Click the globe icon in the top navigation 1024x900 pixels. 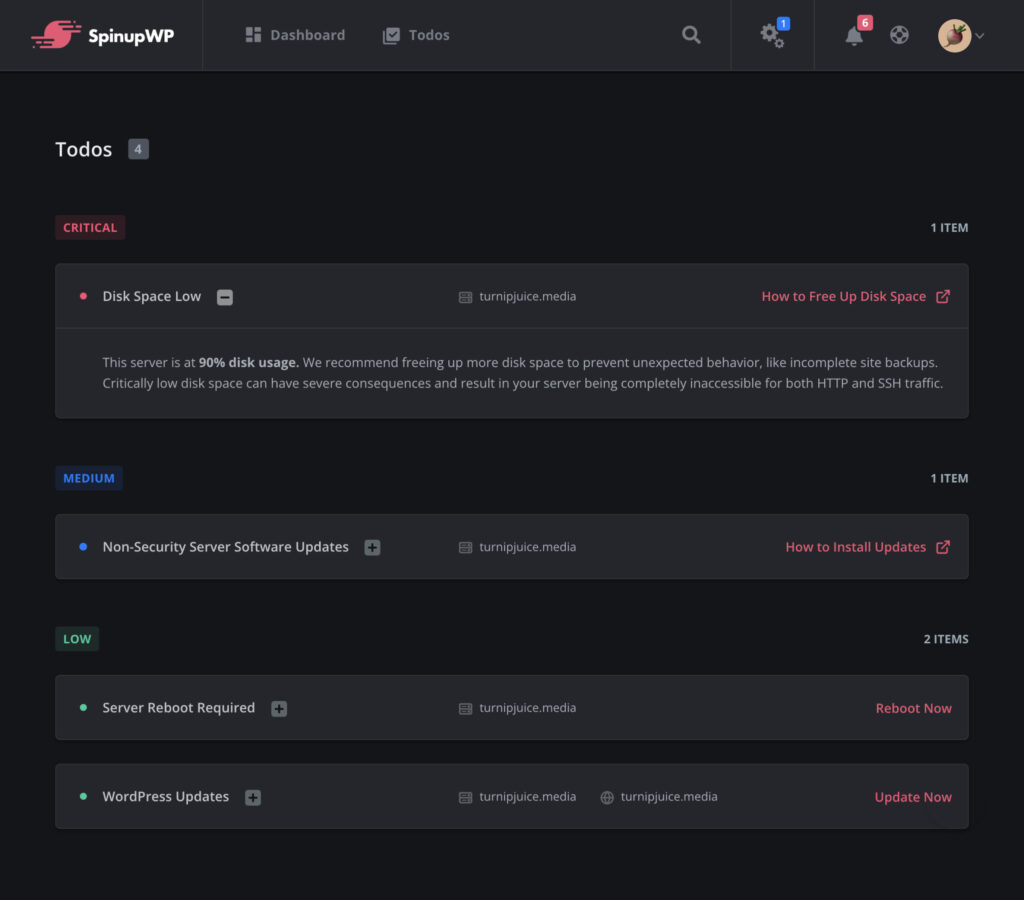[899, 34]
